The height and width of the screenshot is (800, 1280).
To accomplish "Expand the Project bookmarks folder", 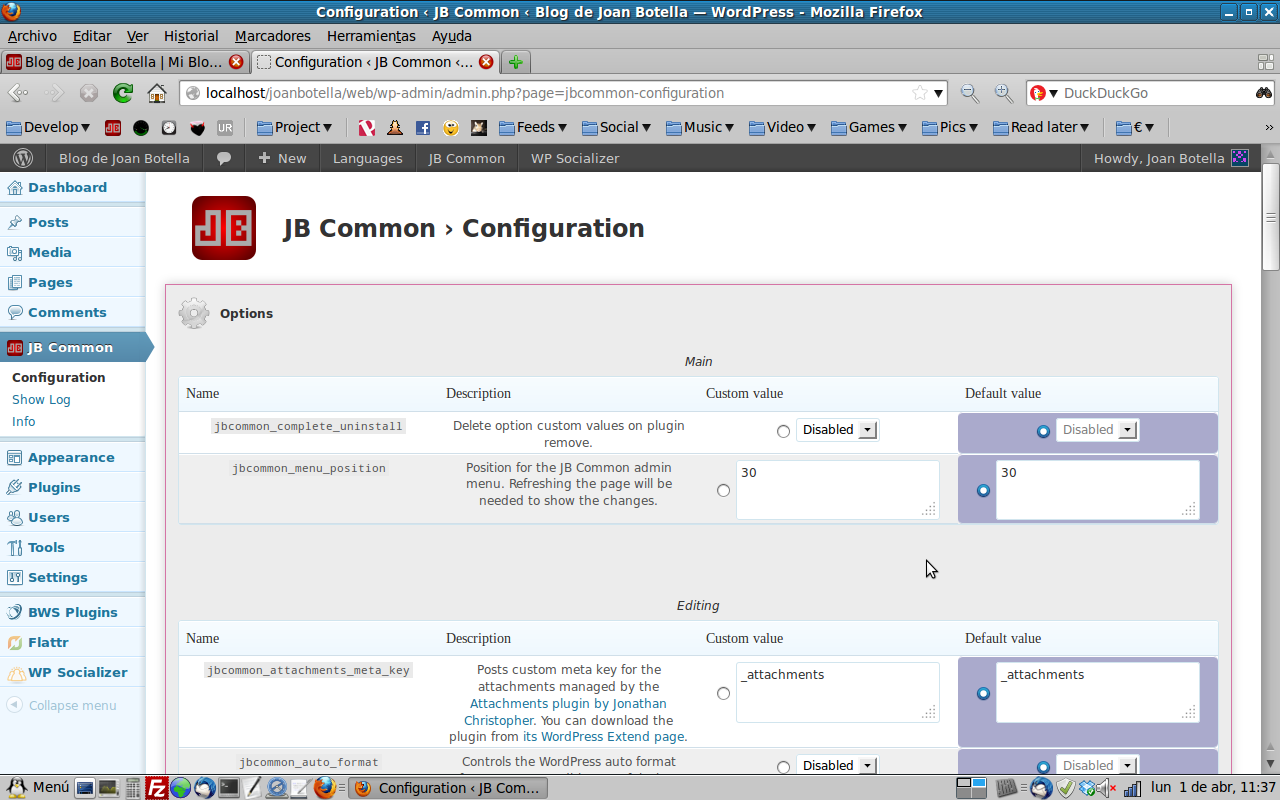I will point(294,127).
